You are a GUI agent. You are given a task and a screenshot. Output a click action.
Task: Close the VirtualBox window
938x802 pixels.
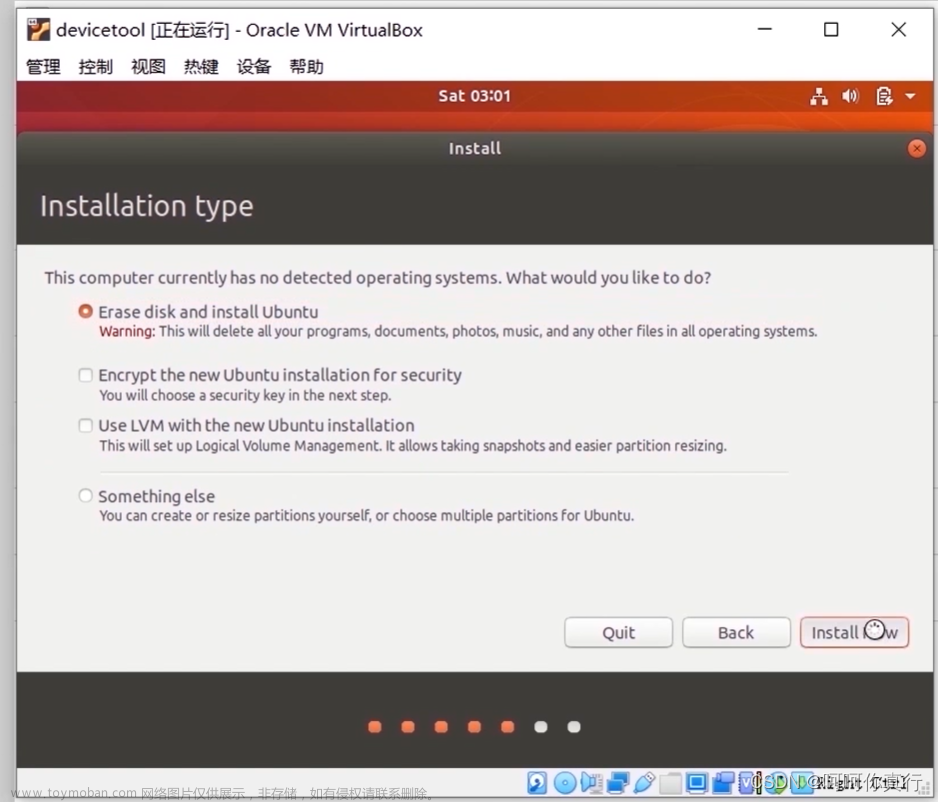click(x=898, y=29)
